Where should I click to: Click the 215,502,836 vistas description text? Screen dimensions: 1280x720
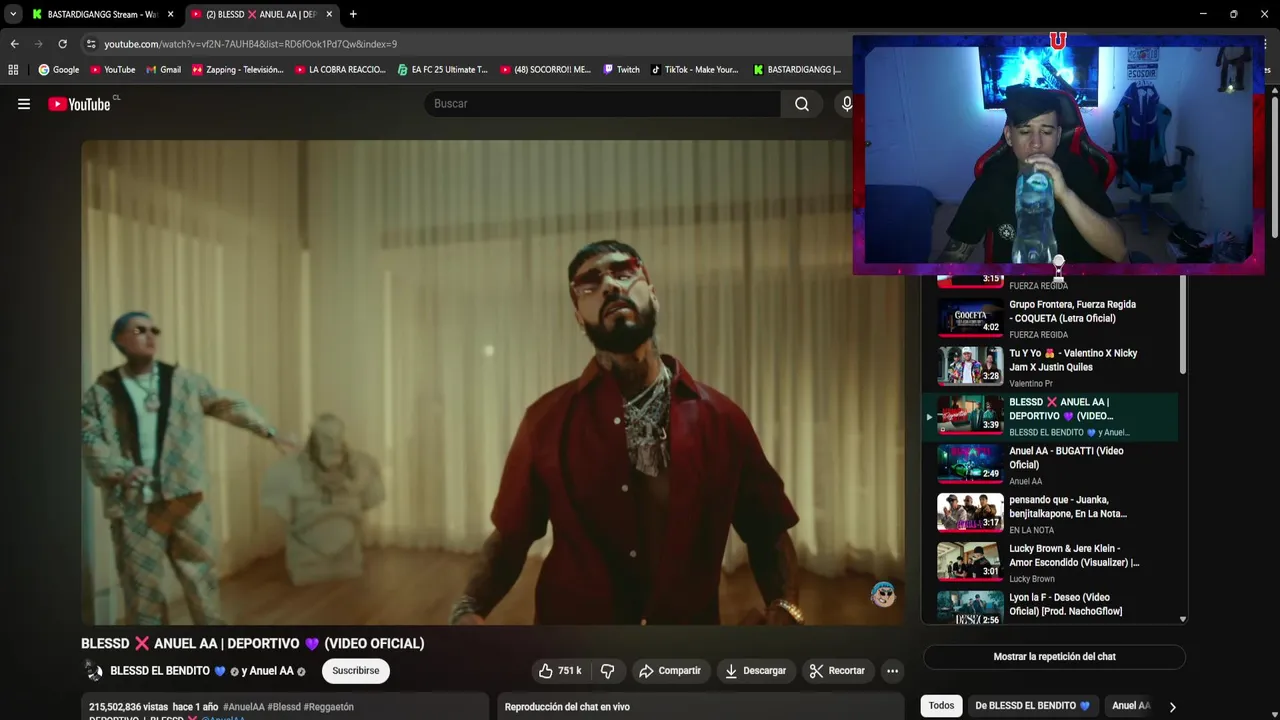click(x=129, y=707)
